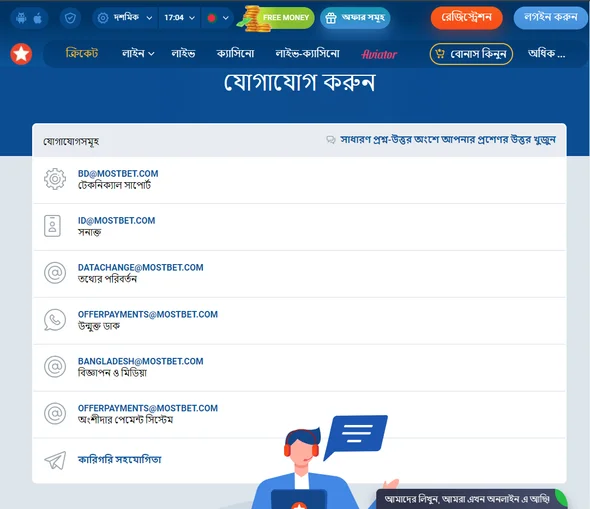Screen dimensions: 590x509
Task: Open the ক্যাসিনো menu item
Action: pyautogui.click(x=236, y=53)
